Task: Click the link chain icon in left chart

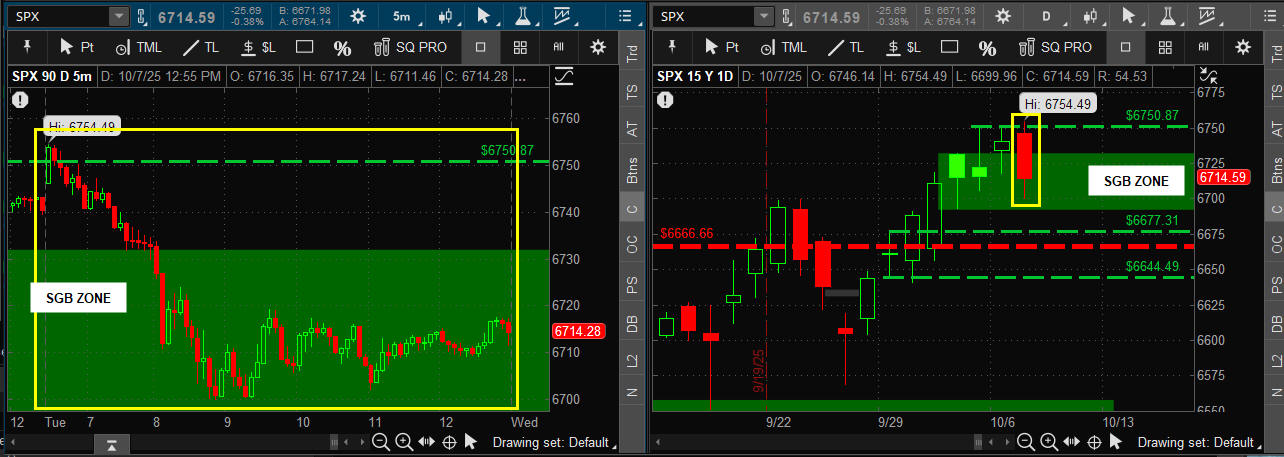Action: click(141, 16)
